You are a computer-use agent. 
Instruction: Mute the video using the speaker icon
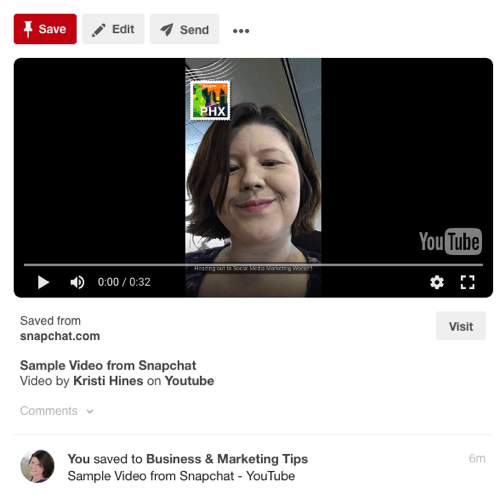point(77,282)
